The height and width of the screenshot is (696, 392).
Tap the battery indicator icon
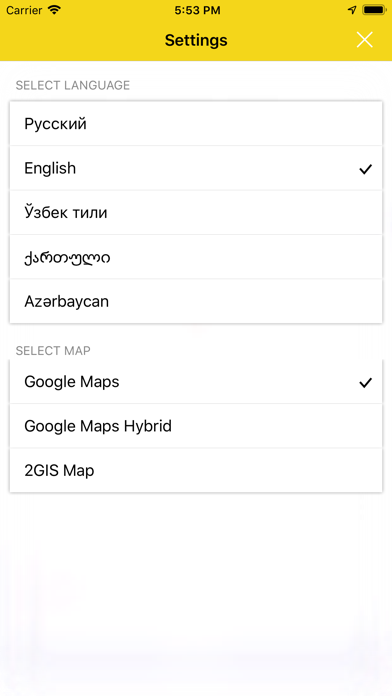point(374,10)
